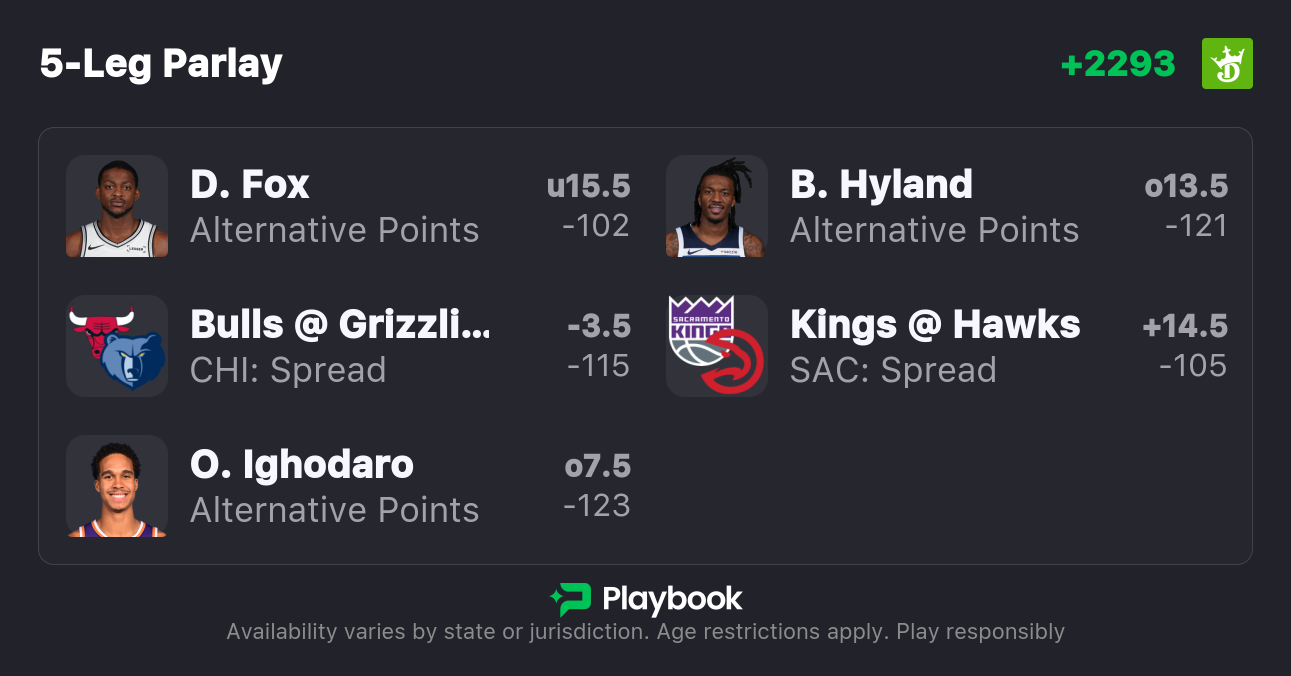1291x676 pixels.
Task: Click the DraftKings logo icon
Action: 1226,64
